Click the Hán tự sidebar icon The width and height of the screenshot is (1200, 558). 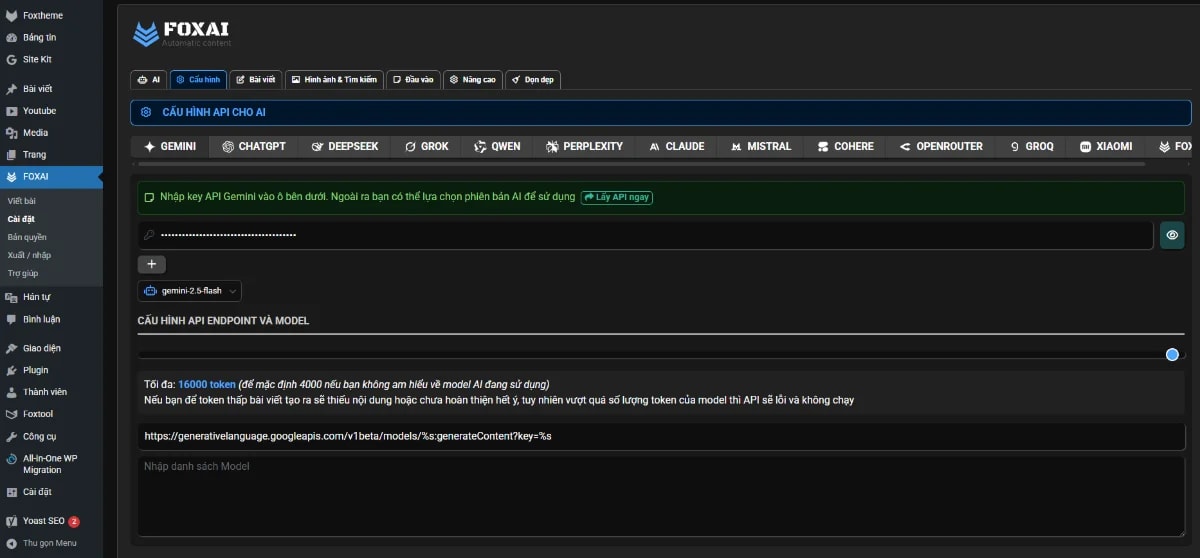click(12, 297)
